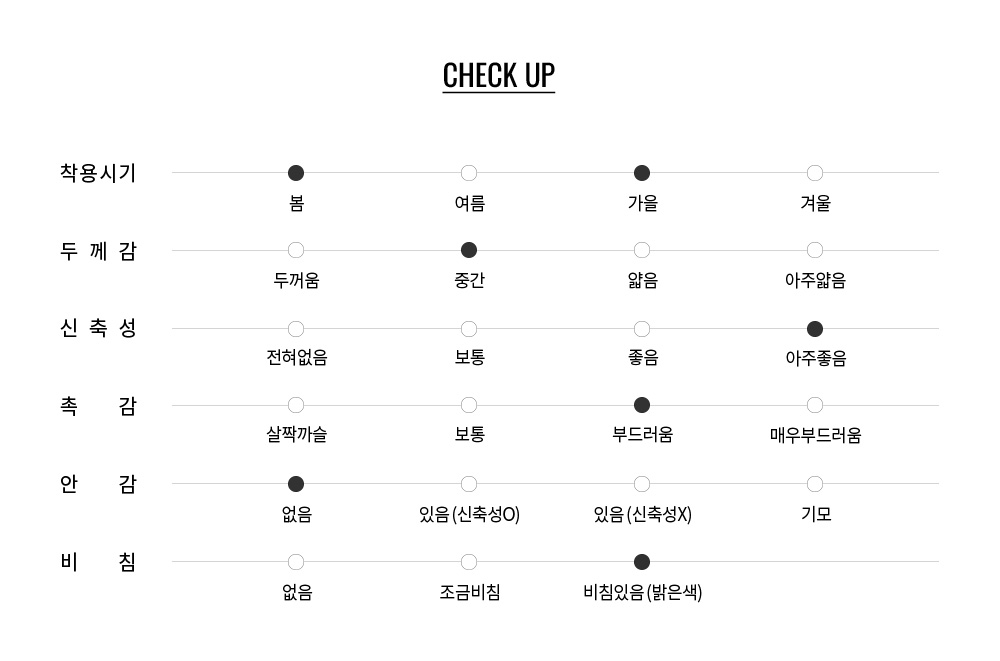This screenshot has height=661, width=1000.
Task: Choose the 있음(신축성O) circle for 안감
Action: (469, 484)
